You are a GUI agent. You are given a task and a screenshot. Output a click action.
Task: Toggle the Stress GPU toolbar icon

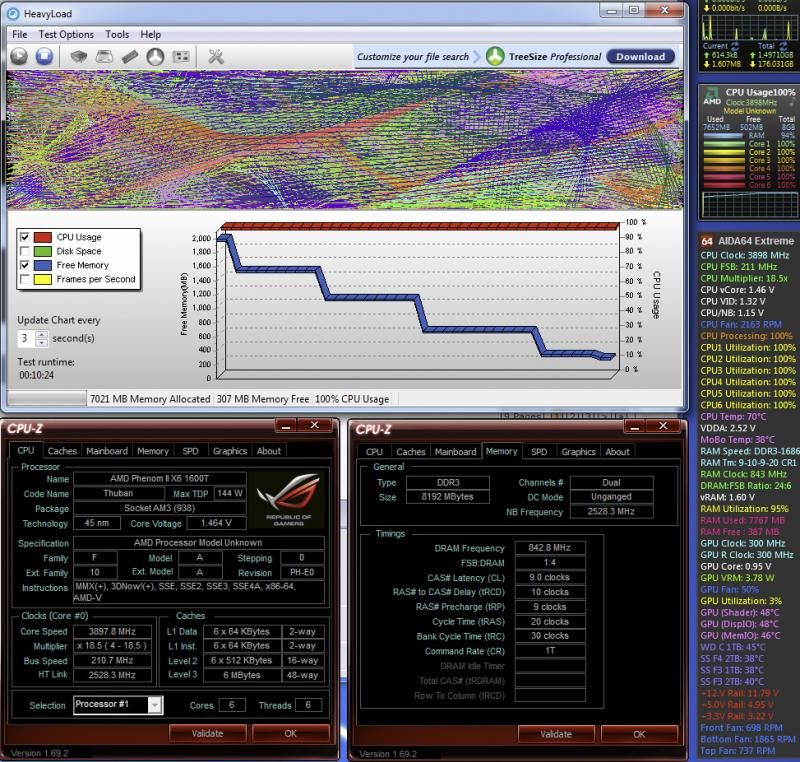coord(179,56)
